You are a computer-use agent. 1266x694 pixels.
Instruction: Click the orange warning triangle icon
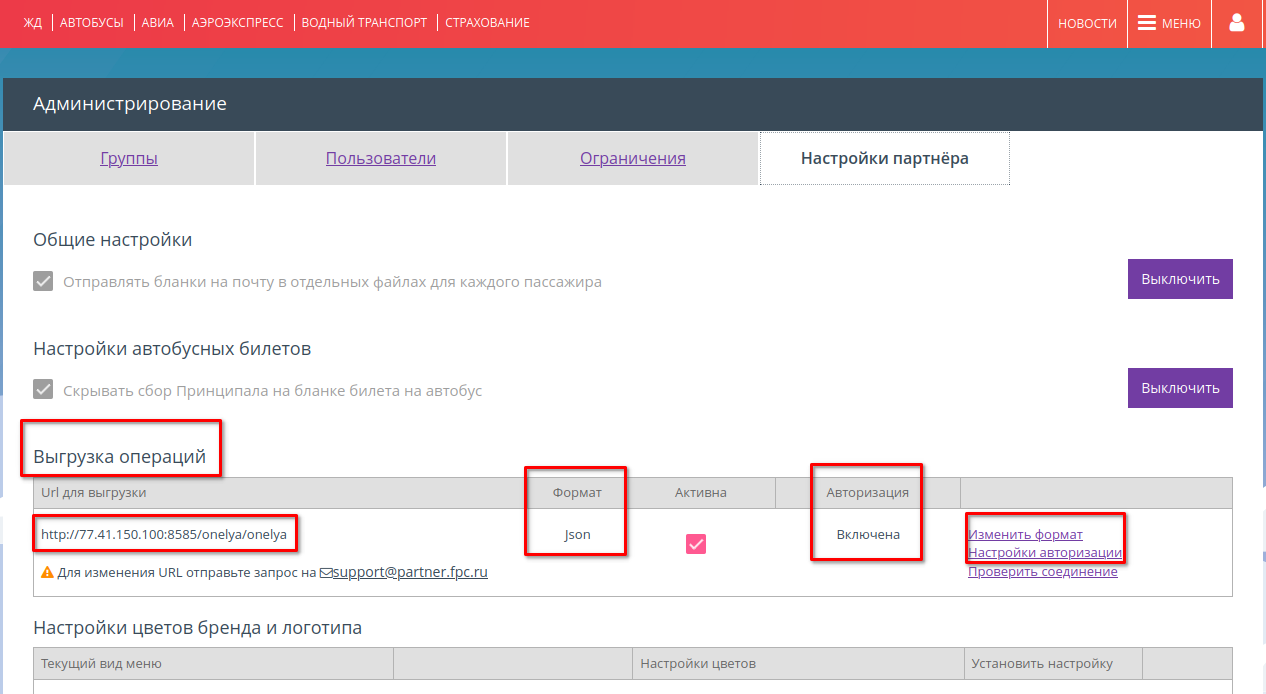47,573
